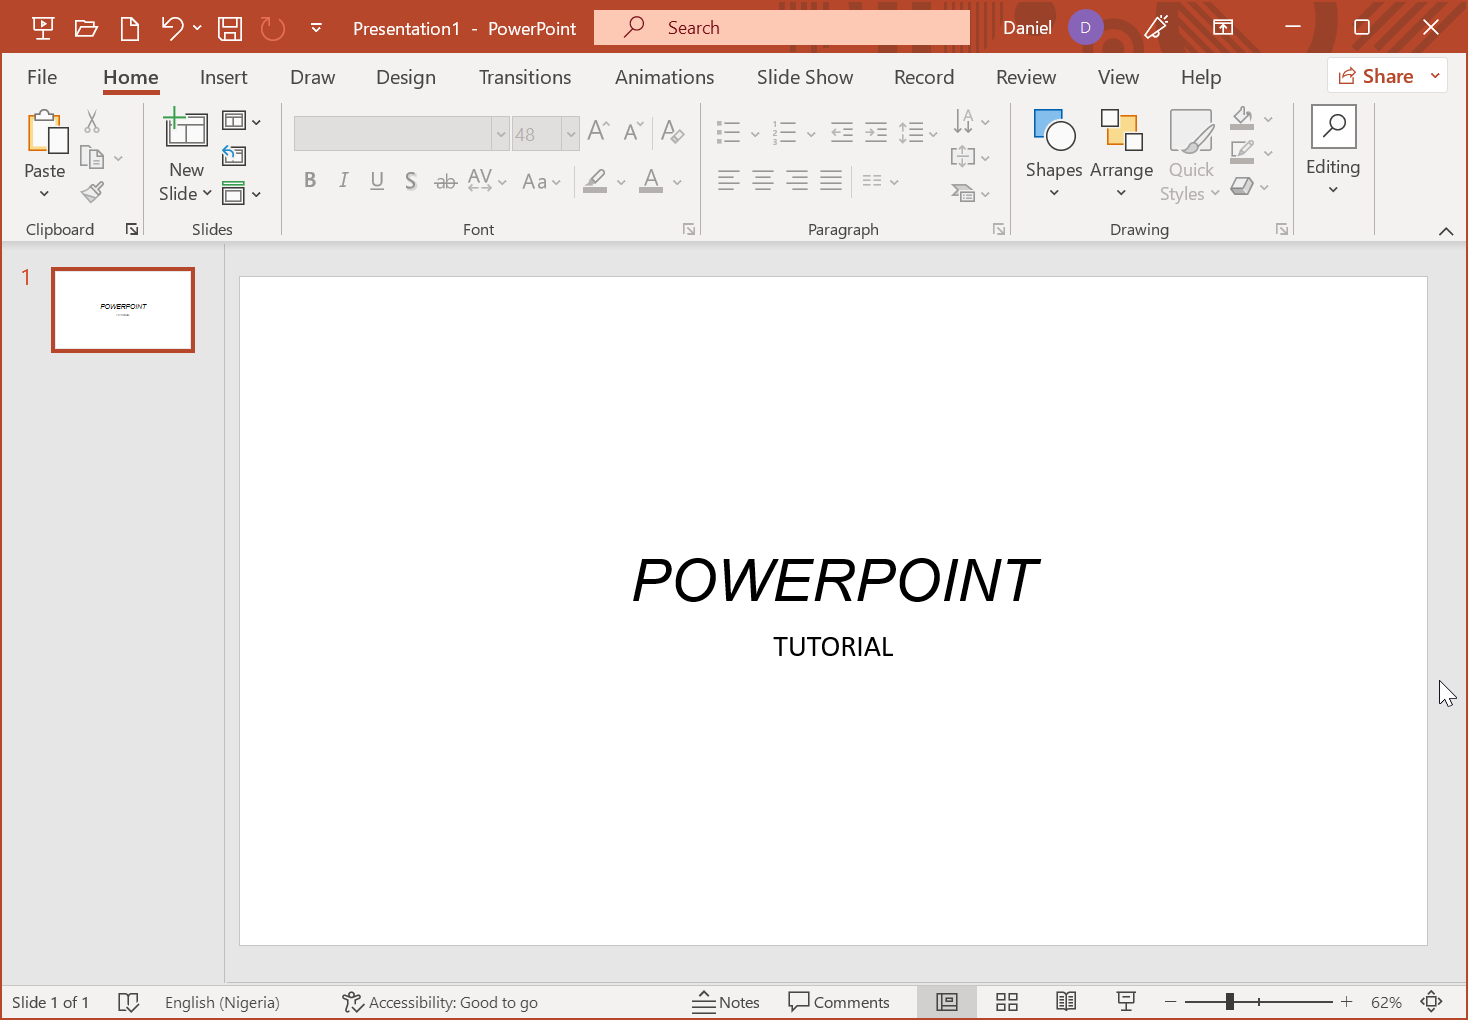Click the Format Painter icon
This screenshot has height=1020, width=1468.
click(93, 192)
